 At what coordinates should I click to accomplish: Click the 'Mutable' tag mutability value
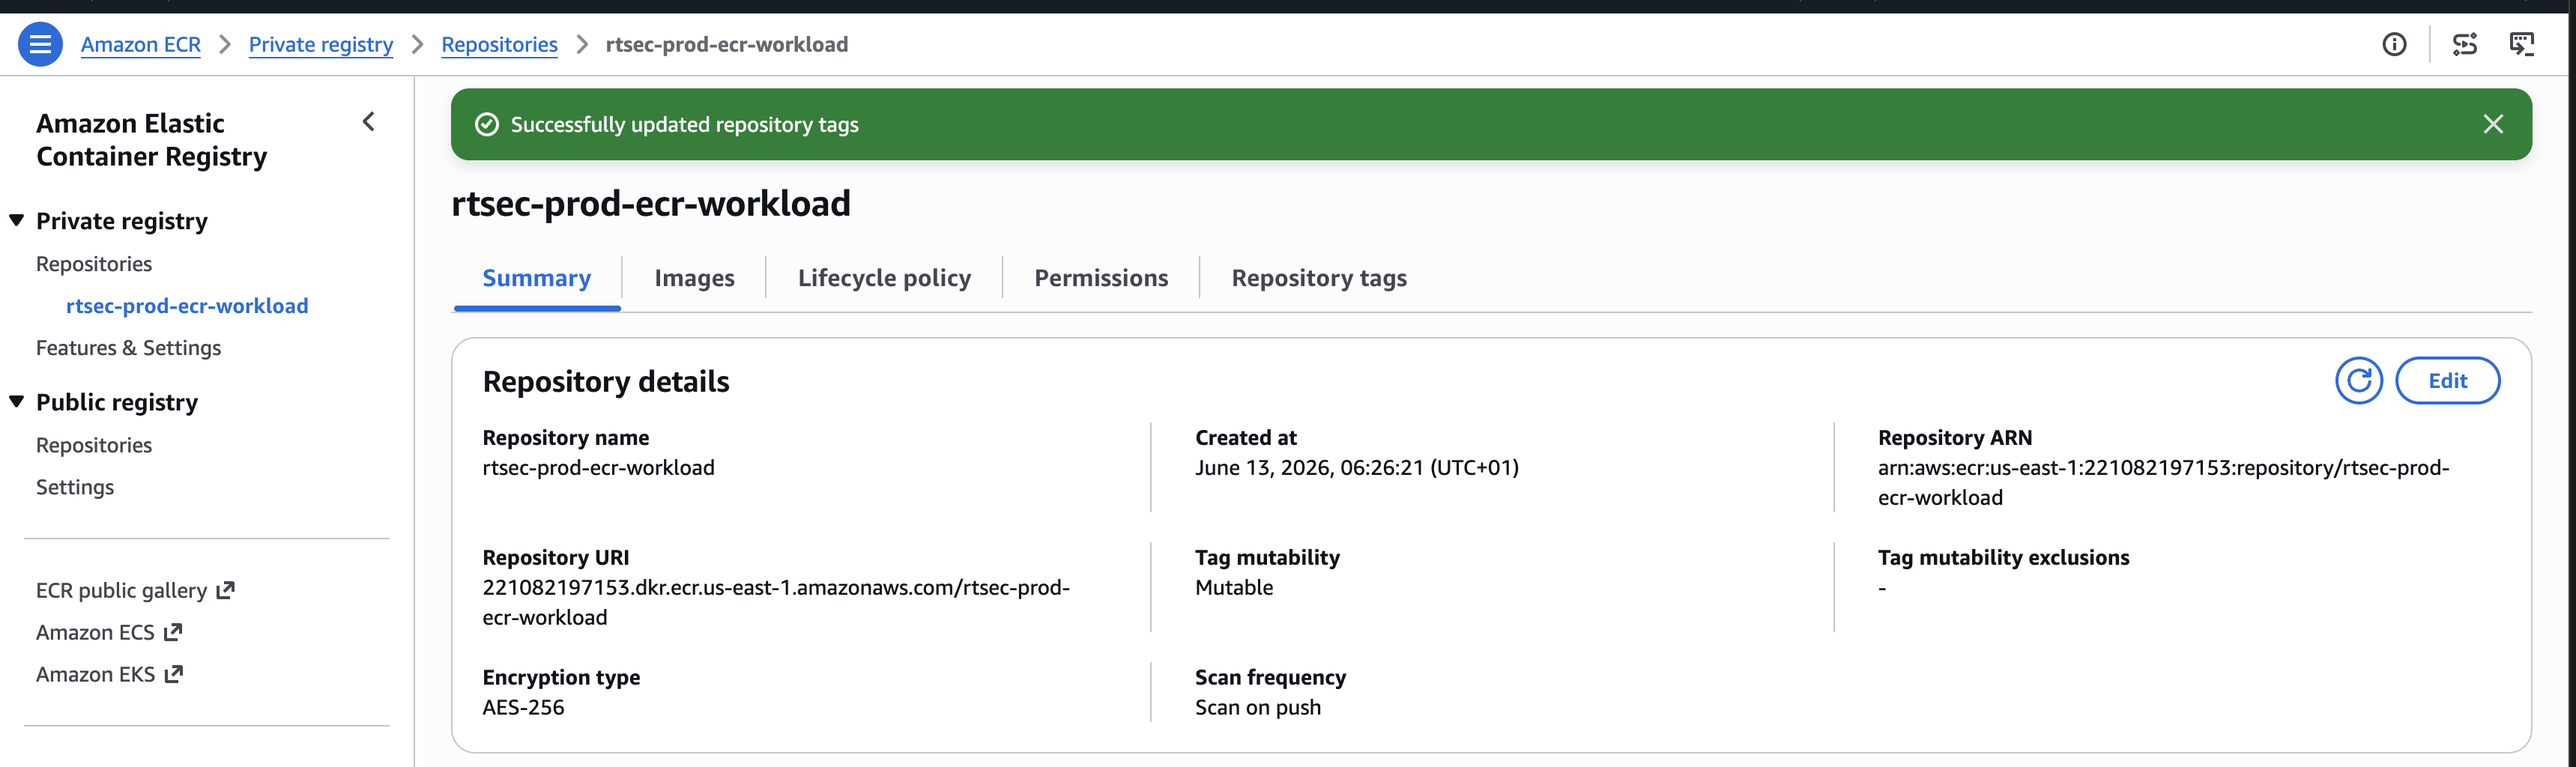[1234, 587]
